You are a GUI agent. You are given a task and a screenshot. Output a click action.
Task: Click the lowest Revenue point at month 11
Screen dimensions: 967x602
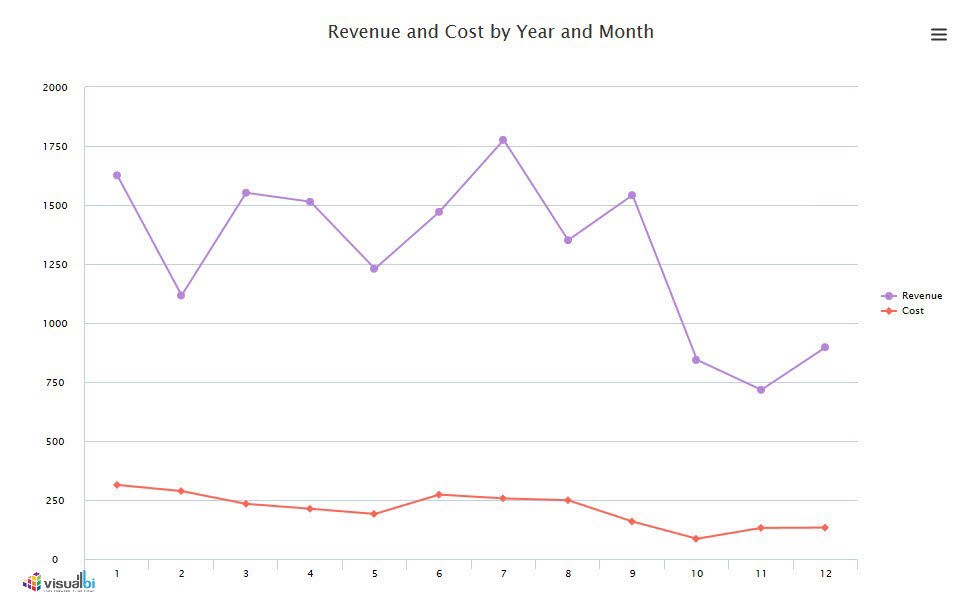tap(761, 390)
